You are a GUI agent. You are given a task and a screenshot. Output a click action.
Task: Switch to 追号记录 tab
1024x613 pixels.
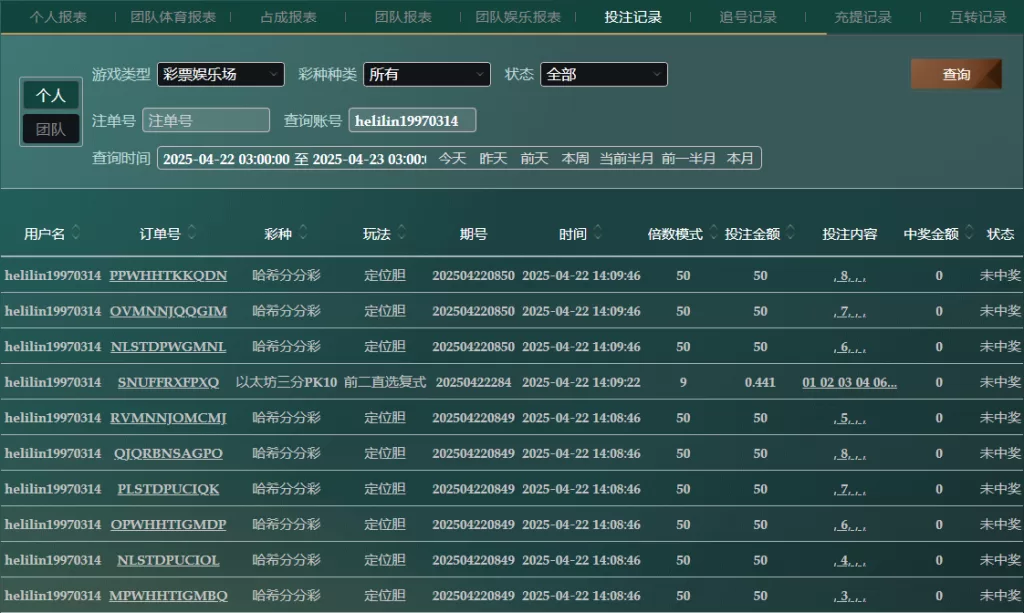coord(748,17)
